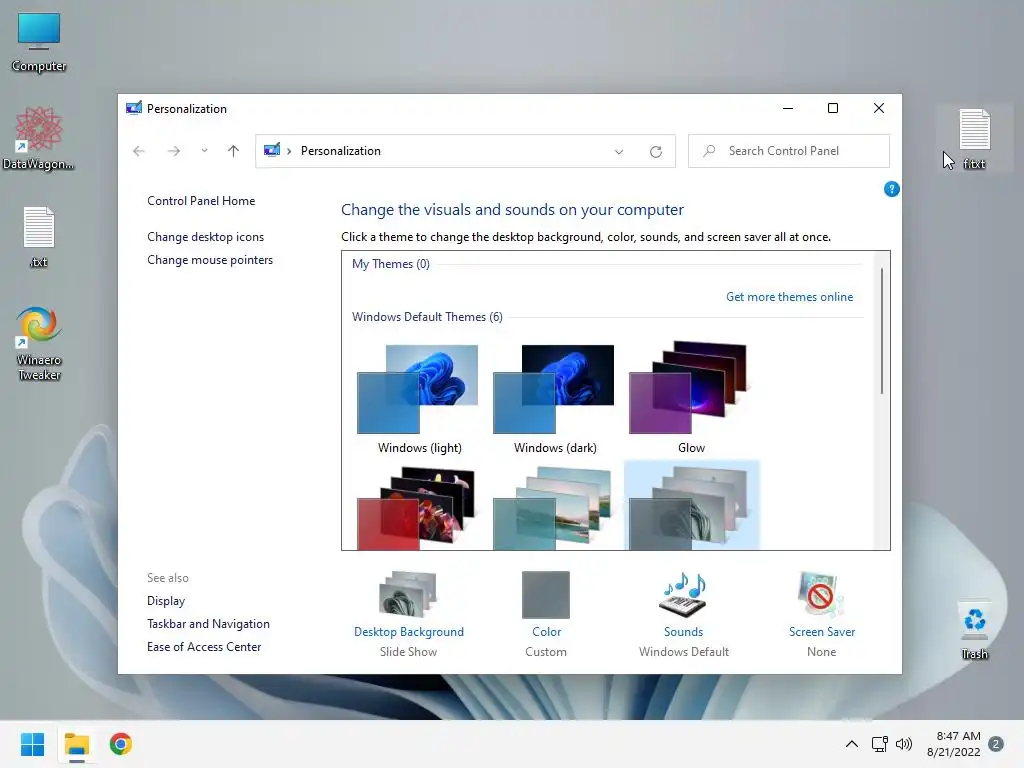Image resolution: width=1024 pixels, height=768 pixels.
Task: Expand address bar history dropdown
Action: (618, 152)
